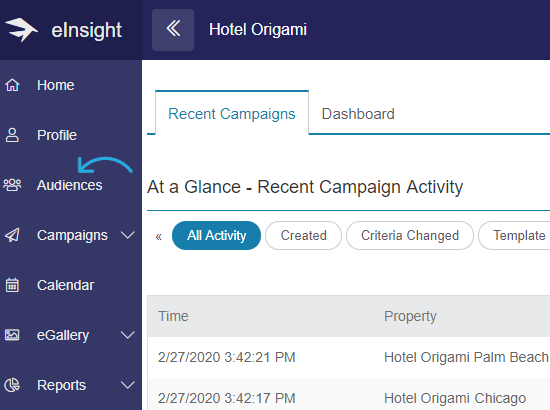Click the eInsight bird logo icon
This screenshot has width=550, height=410.
coord(21,30)
